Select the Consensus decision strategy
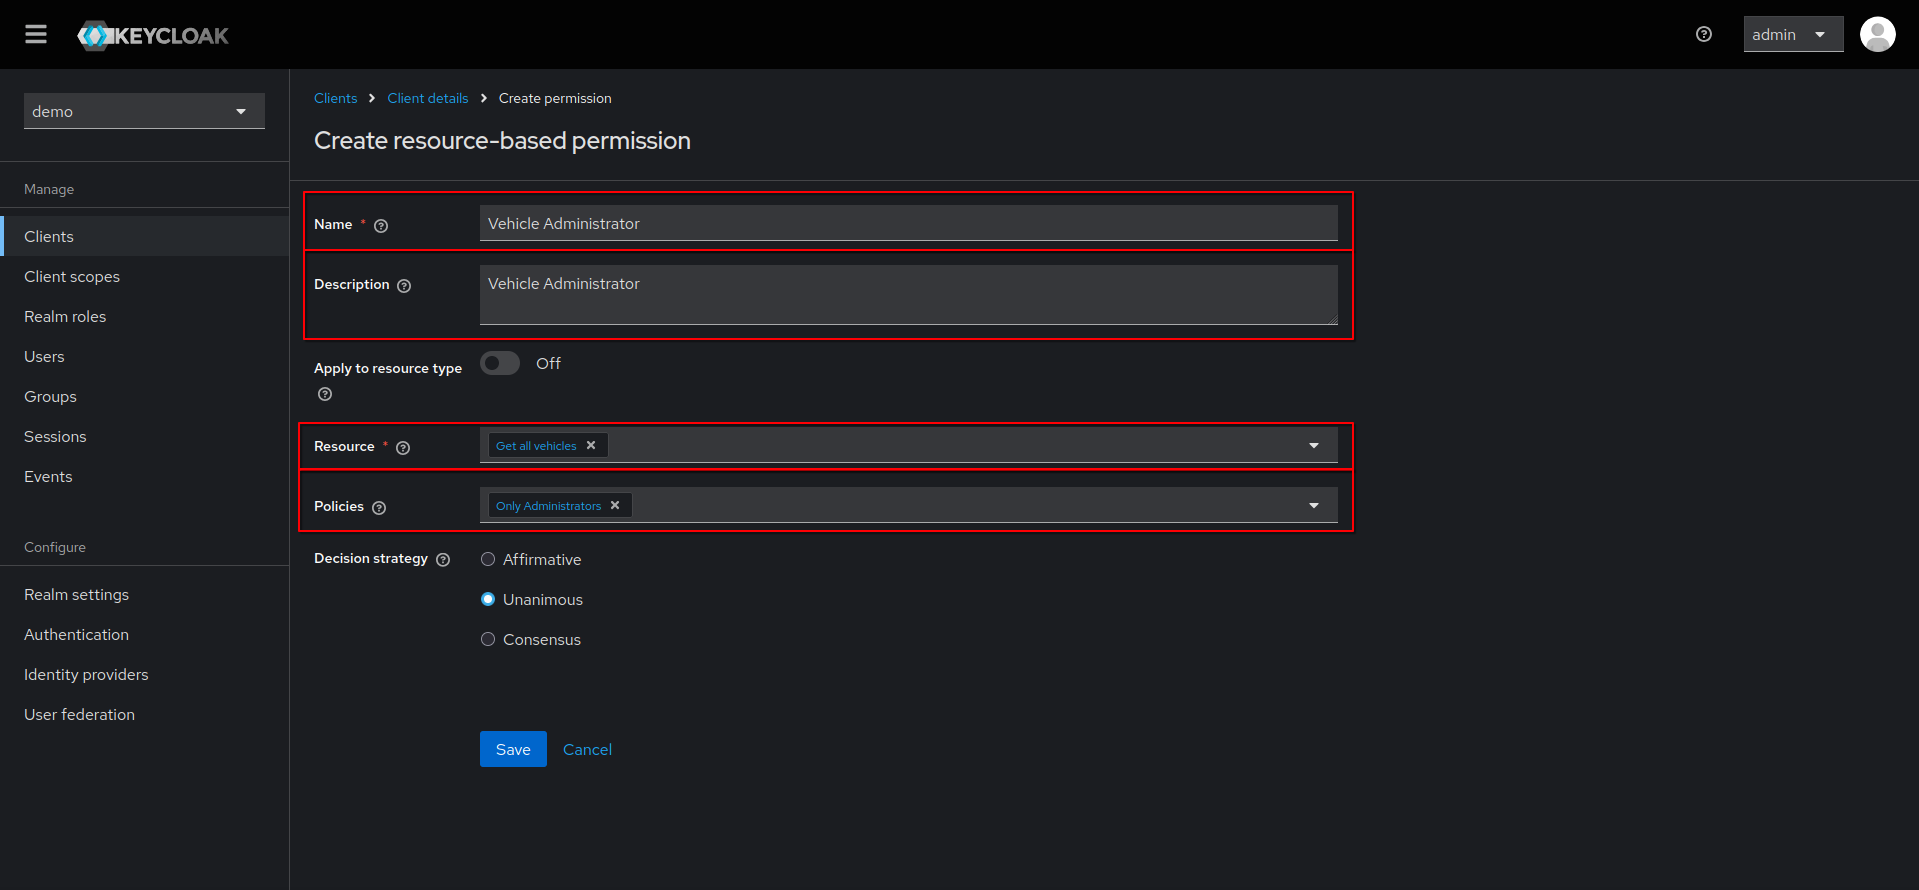 click(488, 639)
